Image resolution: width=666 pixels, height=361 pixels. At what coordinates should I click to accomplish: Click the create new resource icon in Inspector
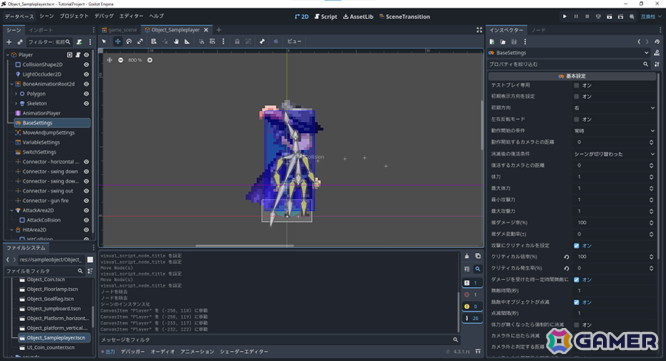(x=492, y=42)
